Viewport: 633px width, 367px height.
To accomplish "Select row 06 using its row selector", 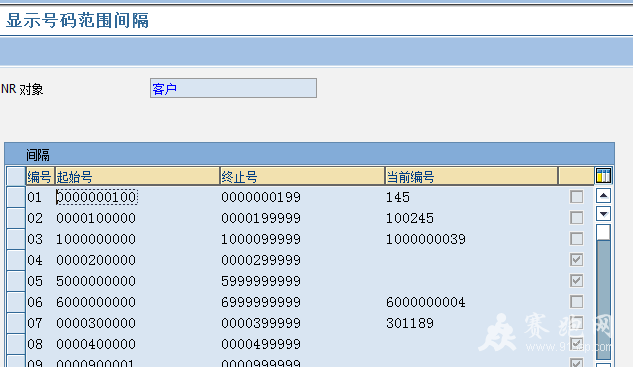I will [x=16, y=302].
